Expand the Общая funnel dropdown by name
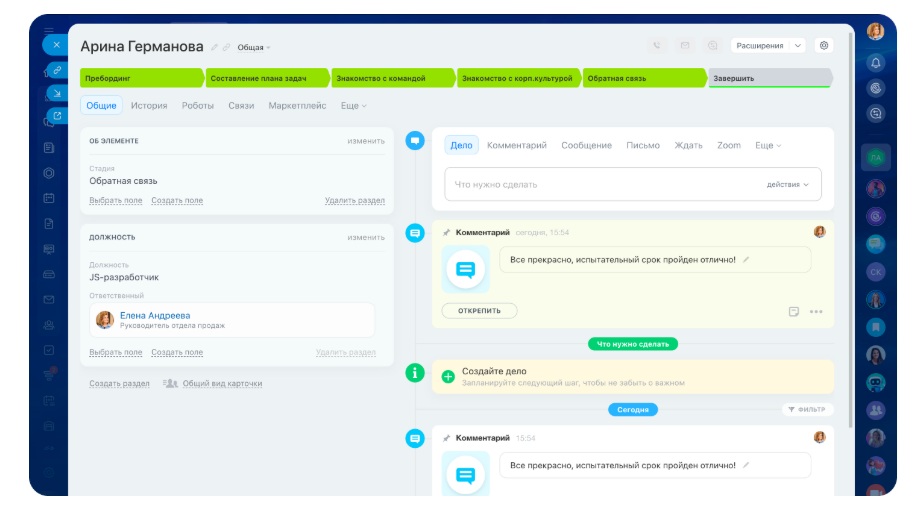The image size is (923, 520). (x=254, y=47)
